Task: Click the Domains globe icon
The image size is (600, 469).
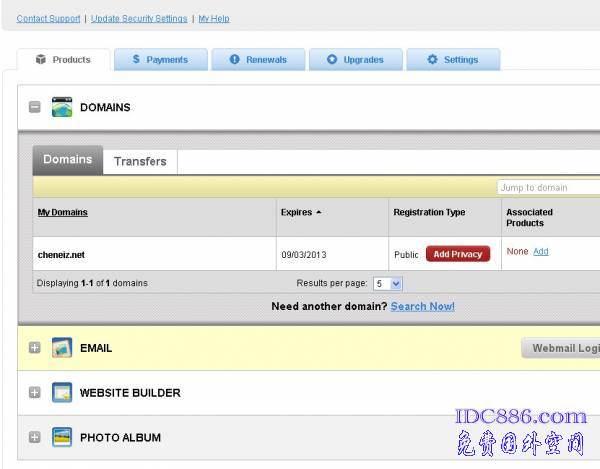Action: (62, 107)
